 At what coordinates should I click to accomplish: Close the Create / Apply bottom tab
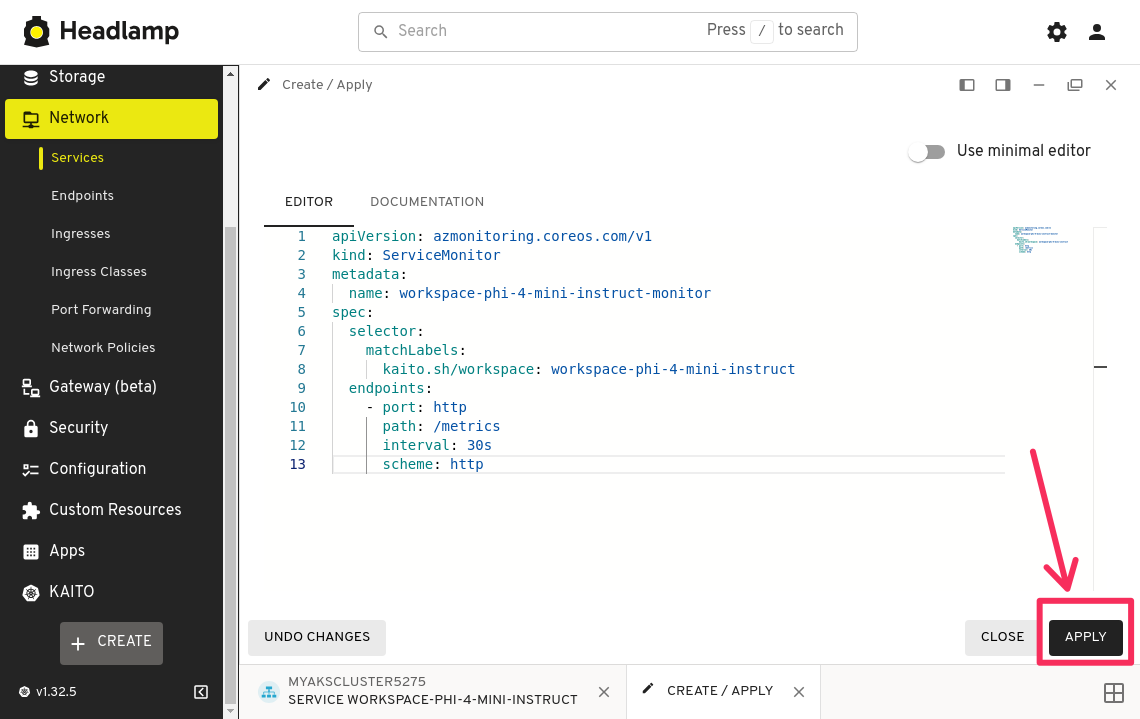(799, 692)
